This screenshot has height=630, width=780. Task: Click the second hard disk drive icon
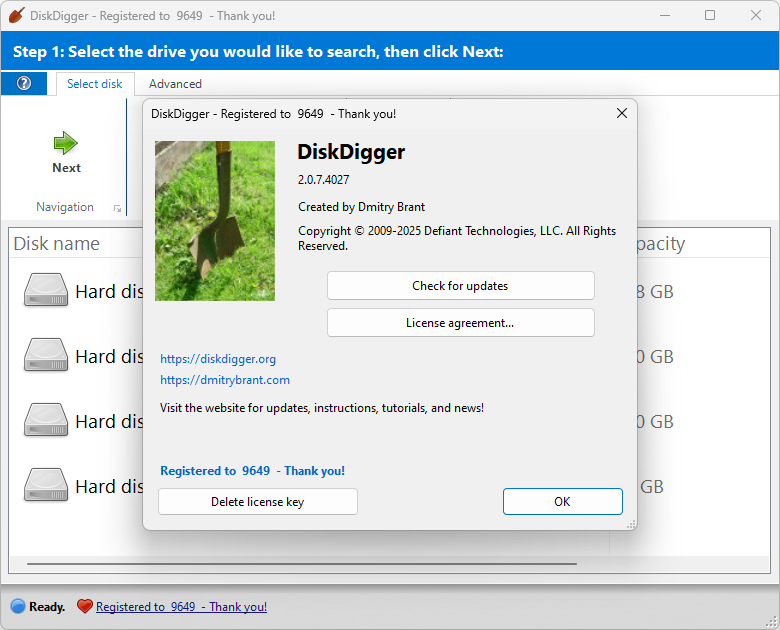[46, 355]
